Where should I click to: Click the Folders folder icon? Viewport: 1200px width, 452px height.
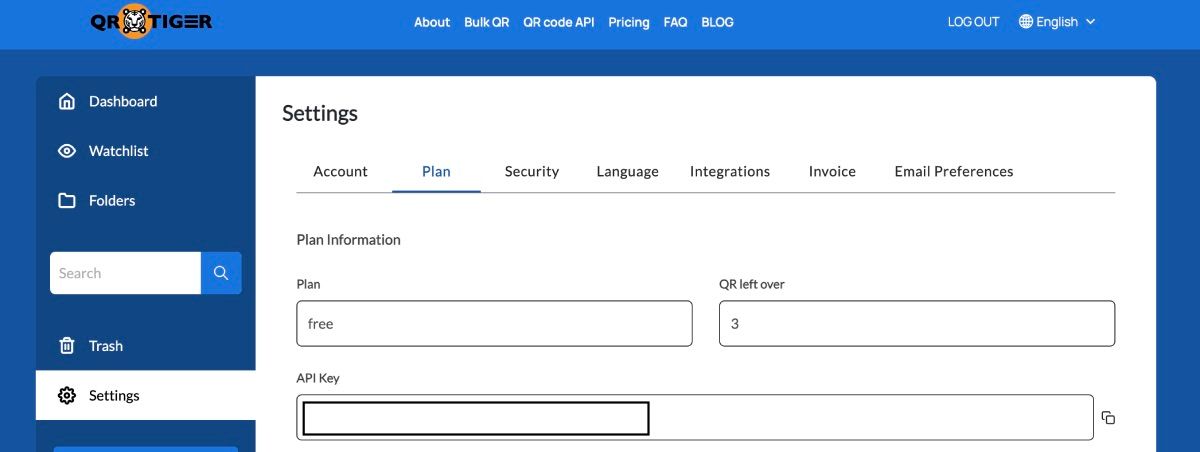click(x=67, y=201)
